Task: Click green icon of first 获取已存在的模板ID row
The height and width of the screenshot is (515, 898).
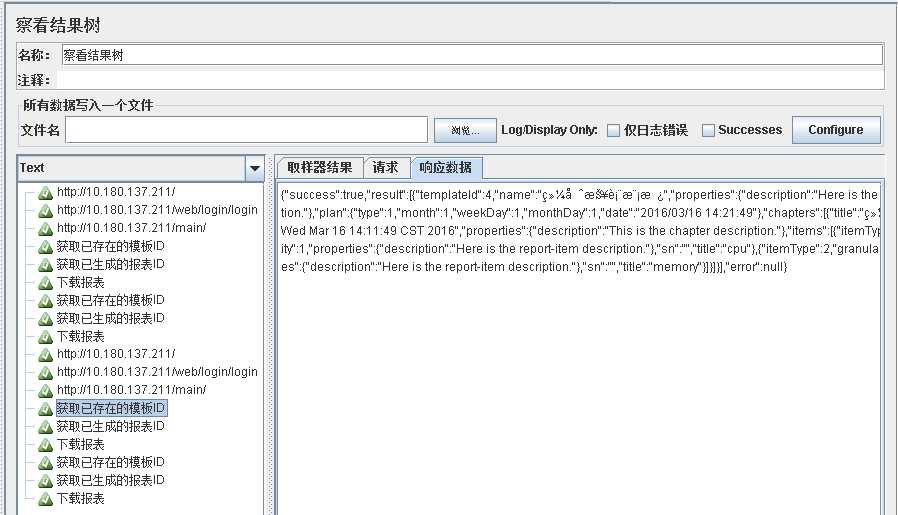Action: click(x=45, y=247)
